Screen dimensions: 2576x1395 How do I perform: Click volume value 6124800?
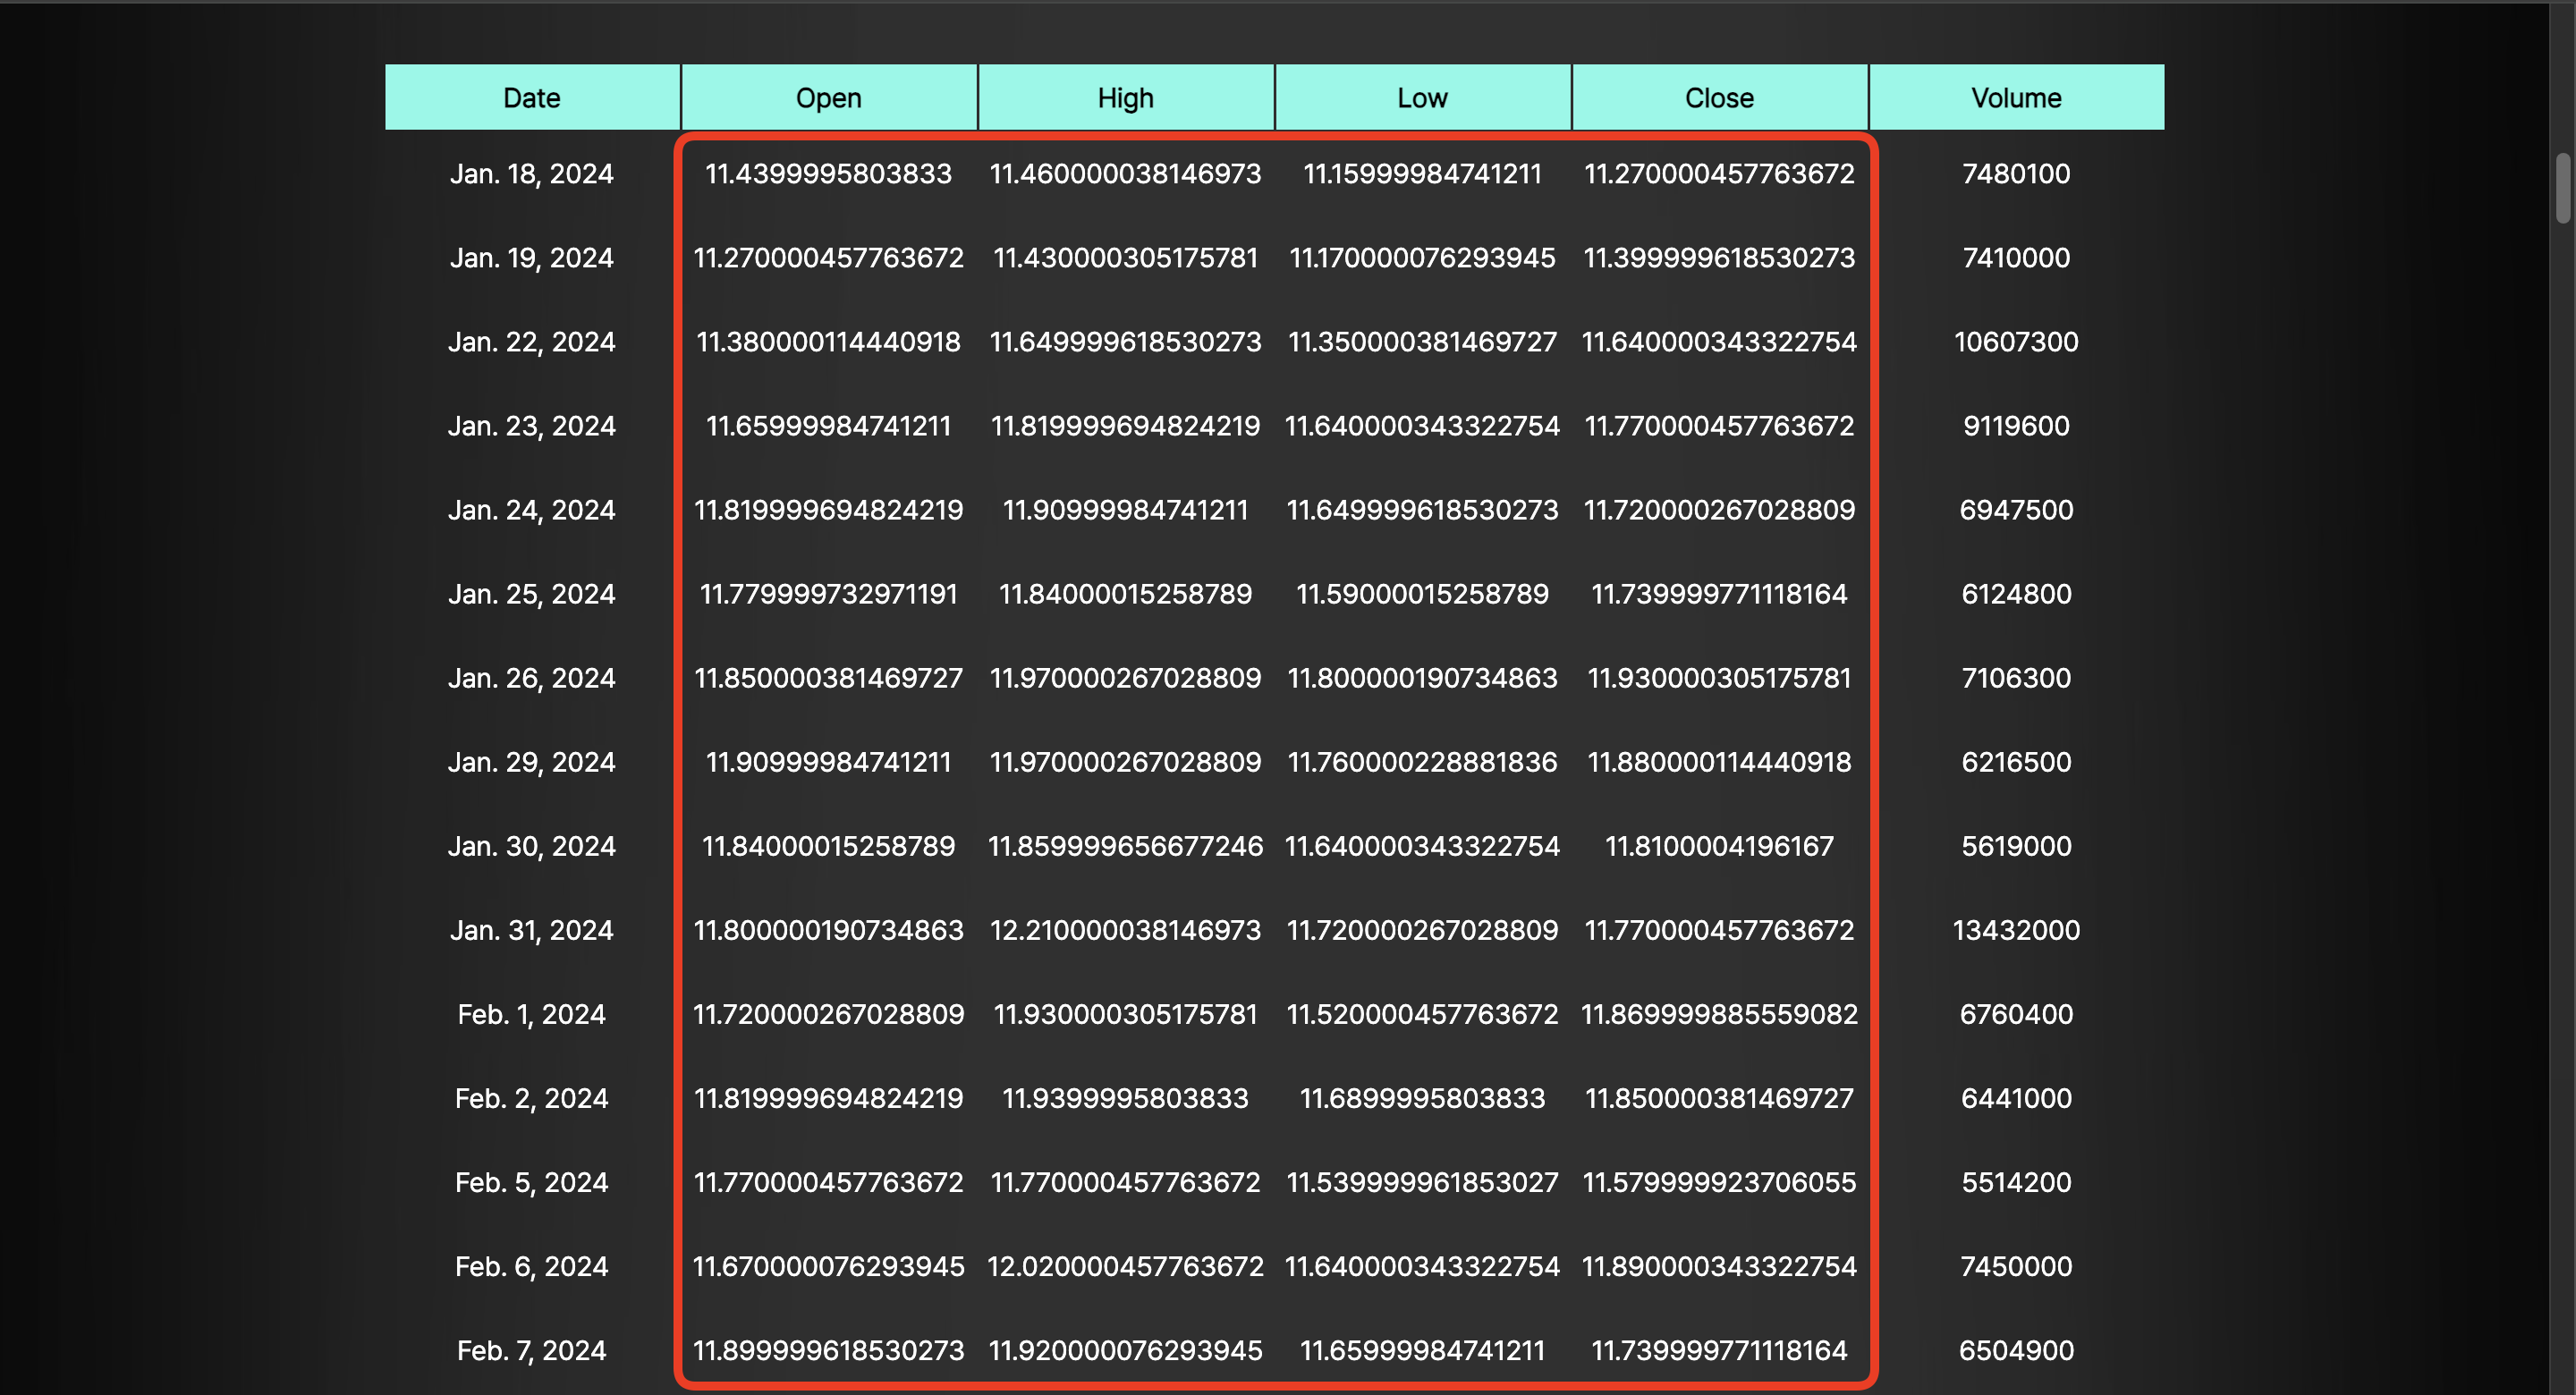pos(2017,594)
